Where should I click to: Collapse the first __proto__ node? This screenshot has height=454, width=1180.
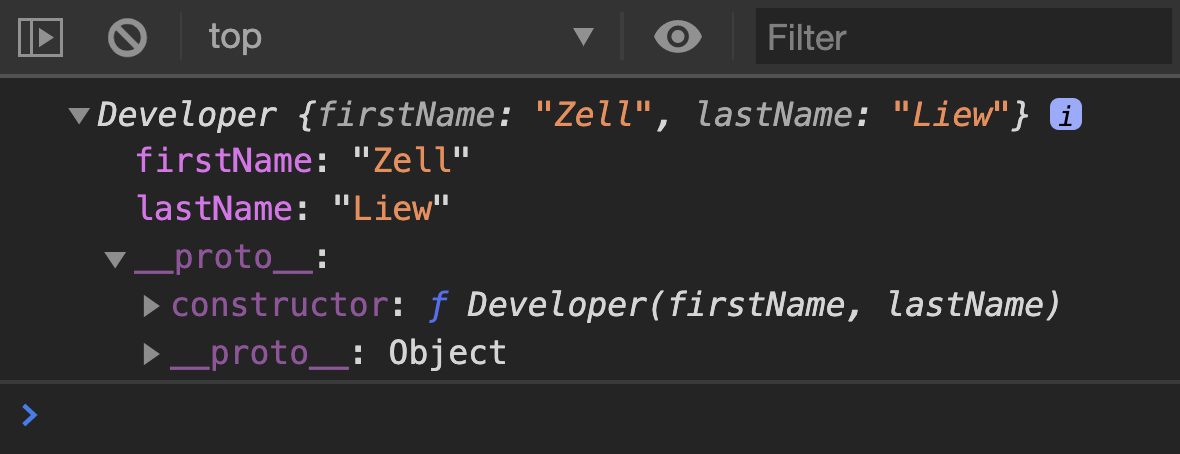tap(115, 260)
